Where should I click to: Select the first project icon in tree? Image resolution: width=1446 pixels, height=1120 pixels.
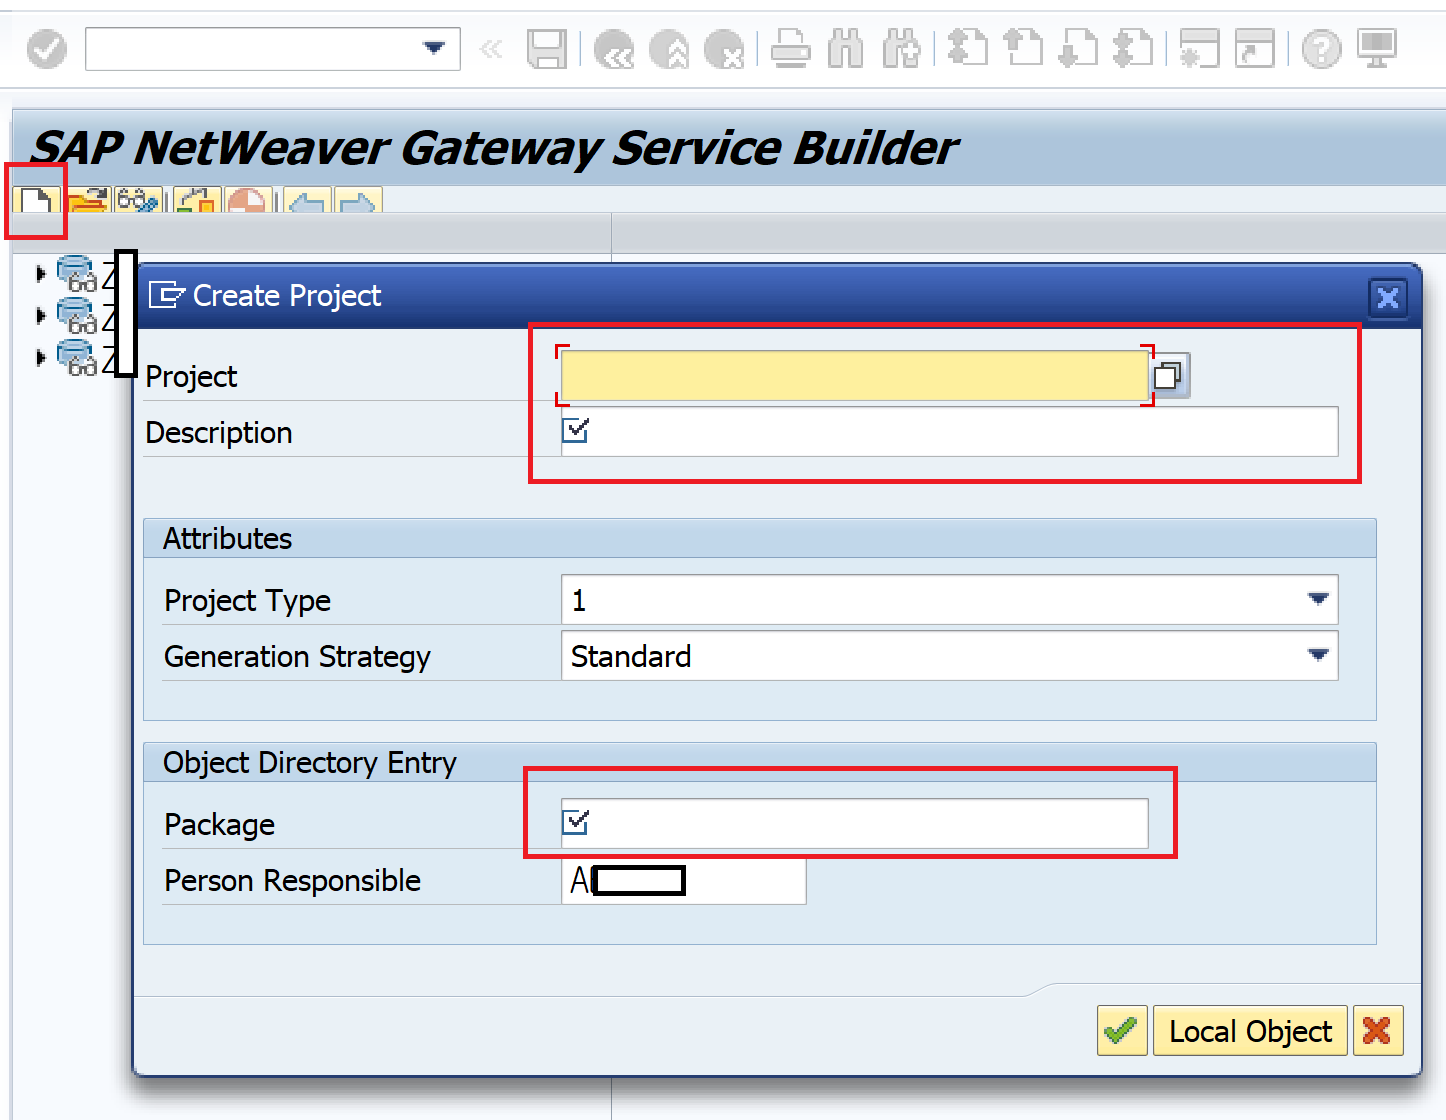(x=77, y=273)
